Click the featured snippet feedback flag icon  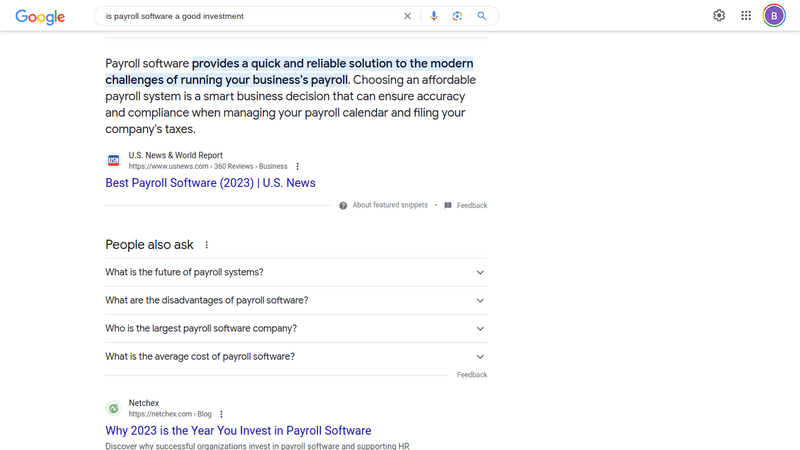[447, 206]
